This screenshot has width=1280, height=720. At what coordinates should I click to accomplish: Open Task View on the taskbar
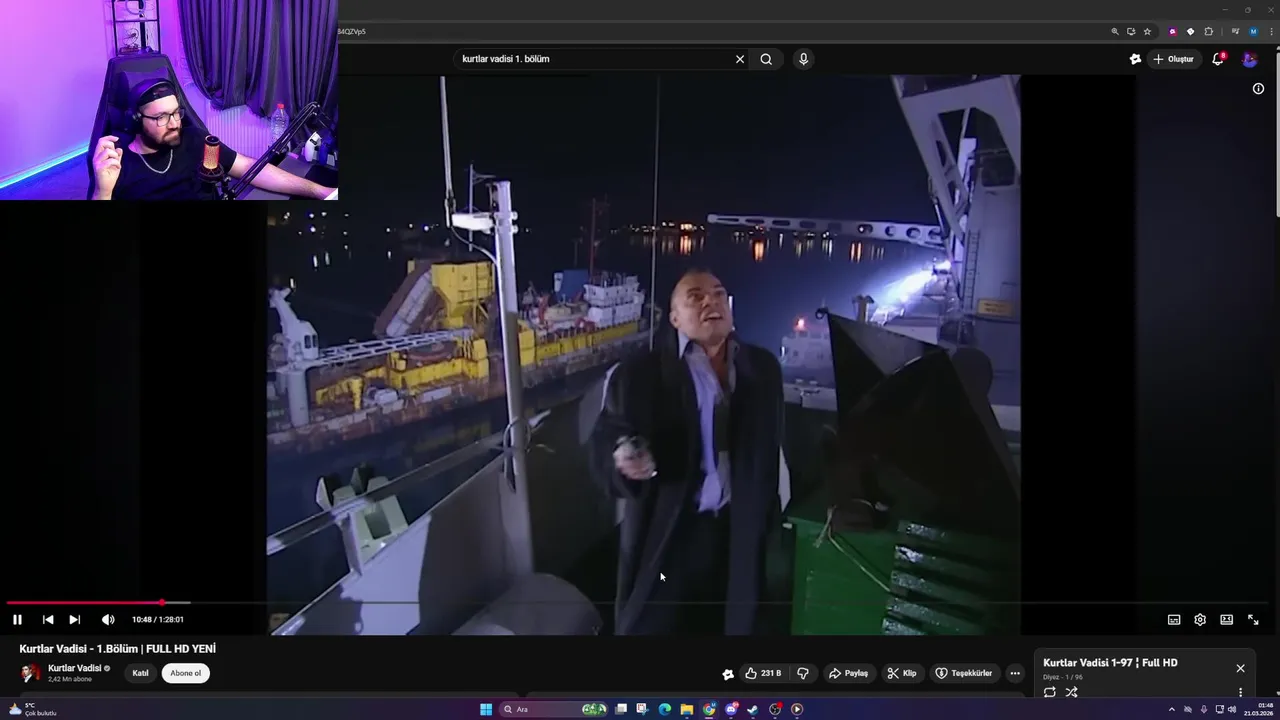[621, 709]
